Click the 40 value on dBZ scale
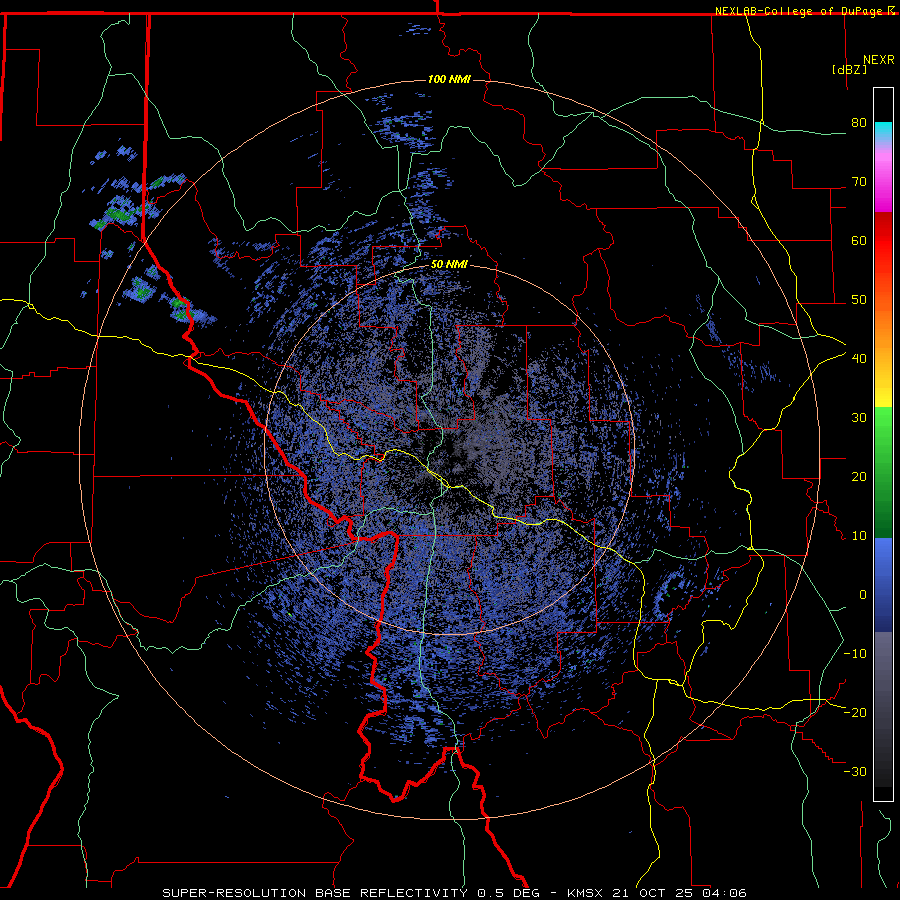Screen dimensions: 900x900 (859, 358)
